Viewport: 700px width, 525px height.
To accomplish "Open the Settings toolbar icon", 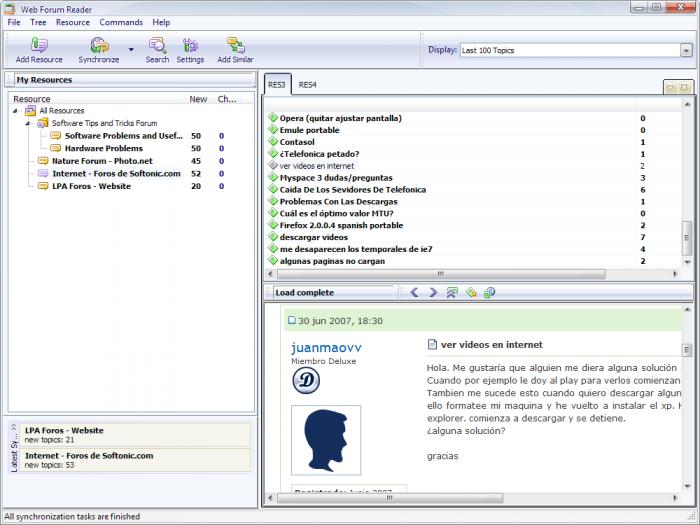I will point(190,50).
